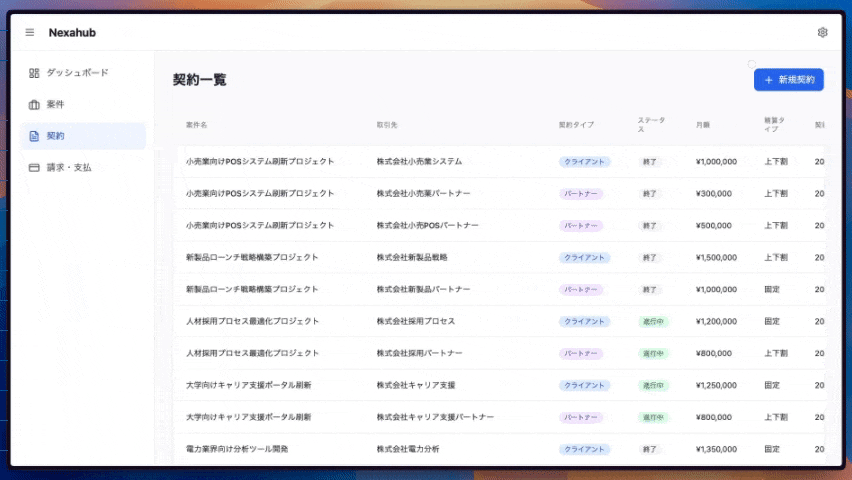Click the hamburger menu icon
The image size is (852, 480).
tap(30, 32)
